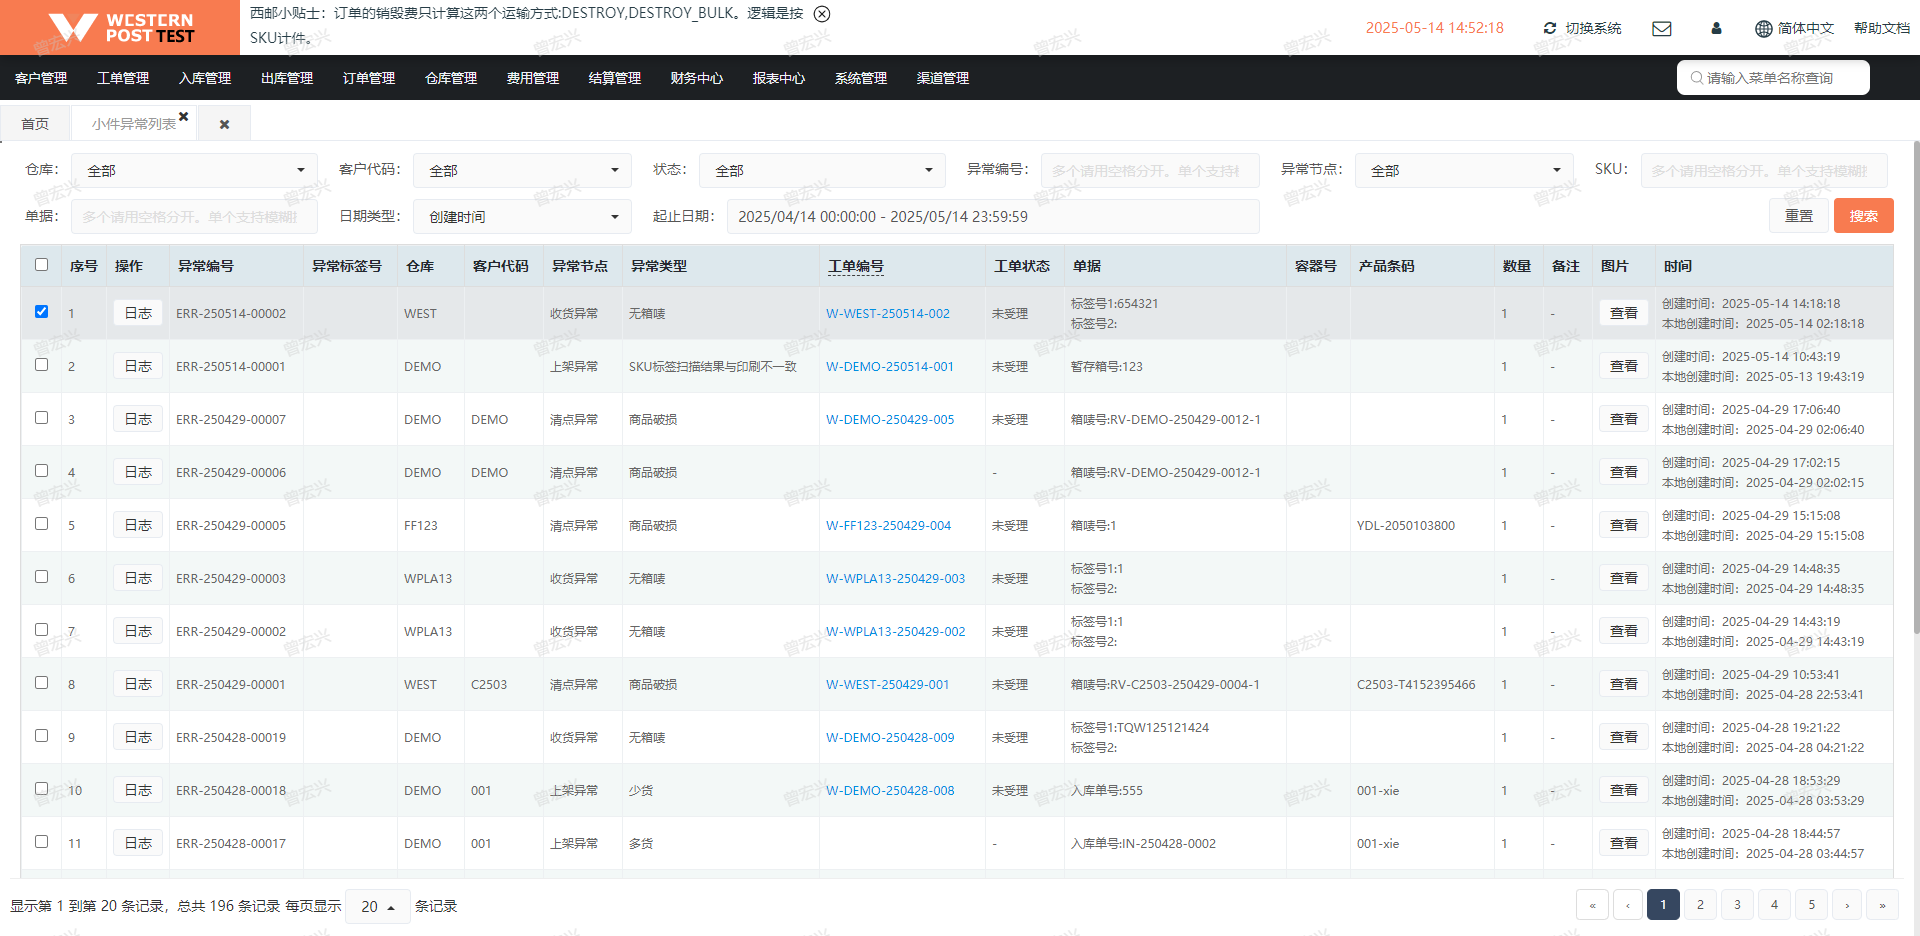Open the 财务中心 menu

[697, 78]
